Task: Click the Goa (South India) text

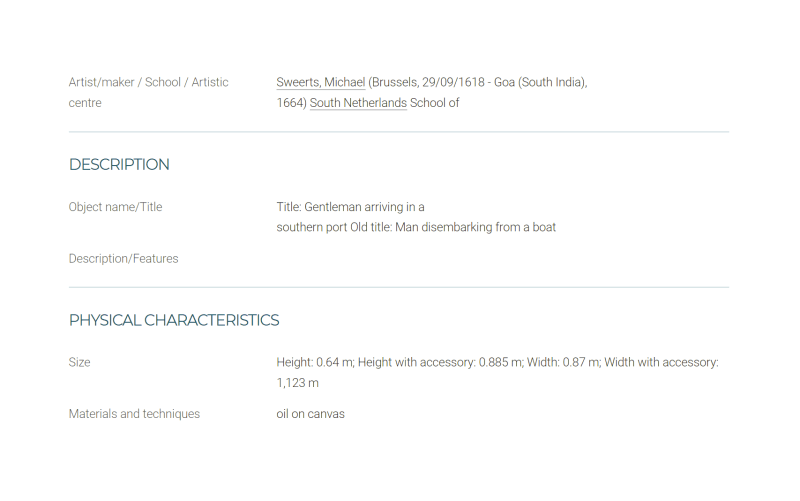Action: [x=540, y=82]
